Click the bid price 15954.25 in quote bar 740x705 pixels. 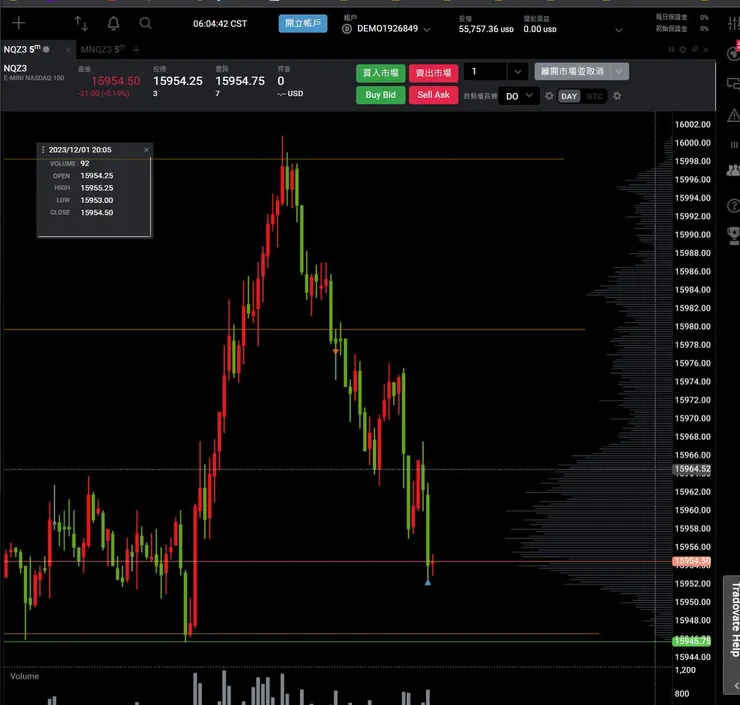[178, 81]
